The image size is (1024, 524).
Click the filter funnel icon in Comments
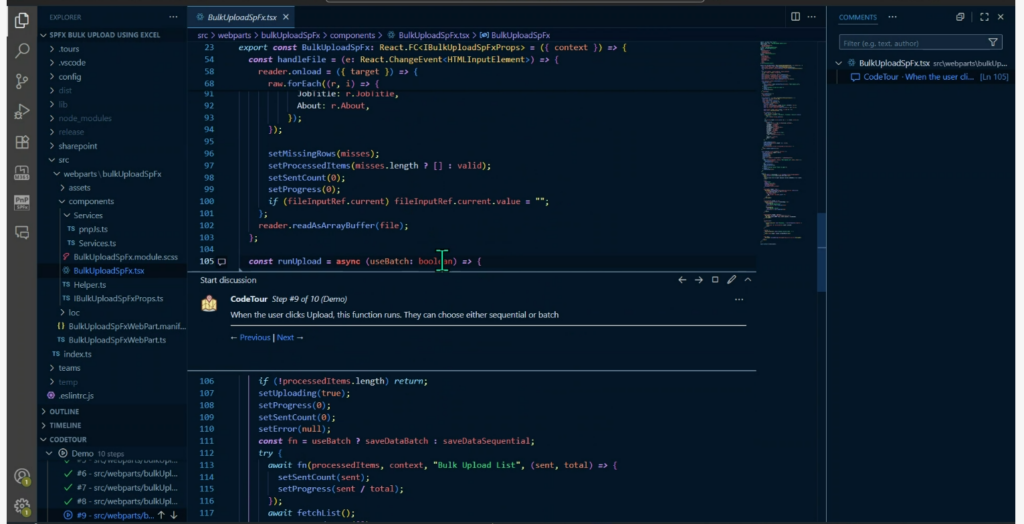(x=993, y=42)
